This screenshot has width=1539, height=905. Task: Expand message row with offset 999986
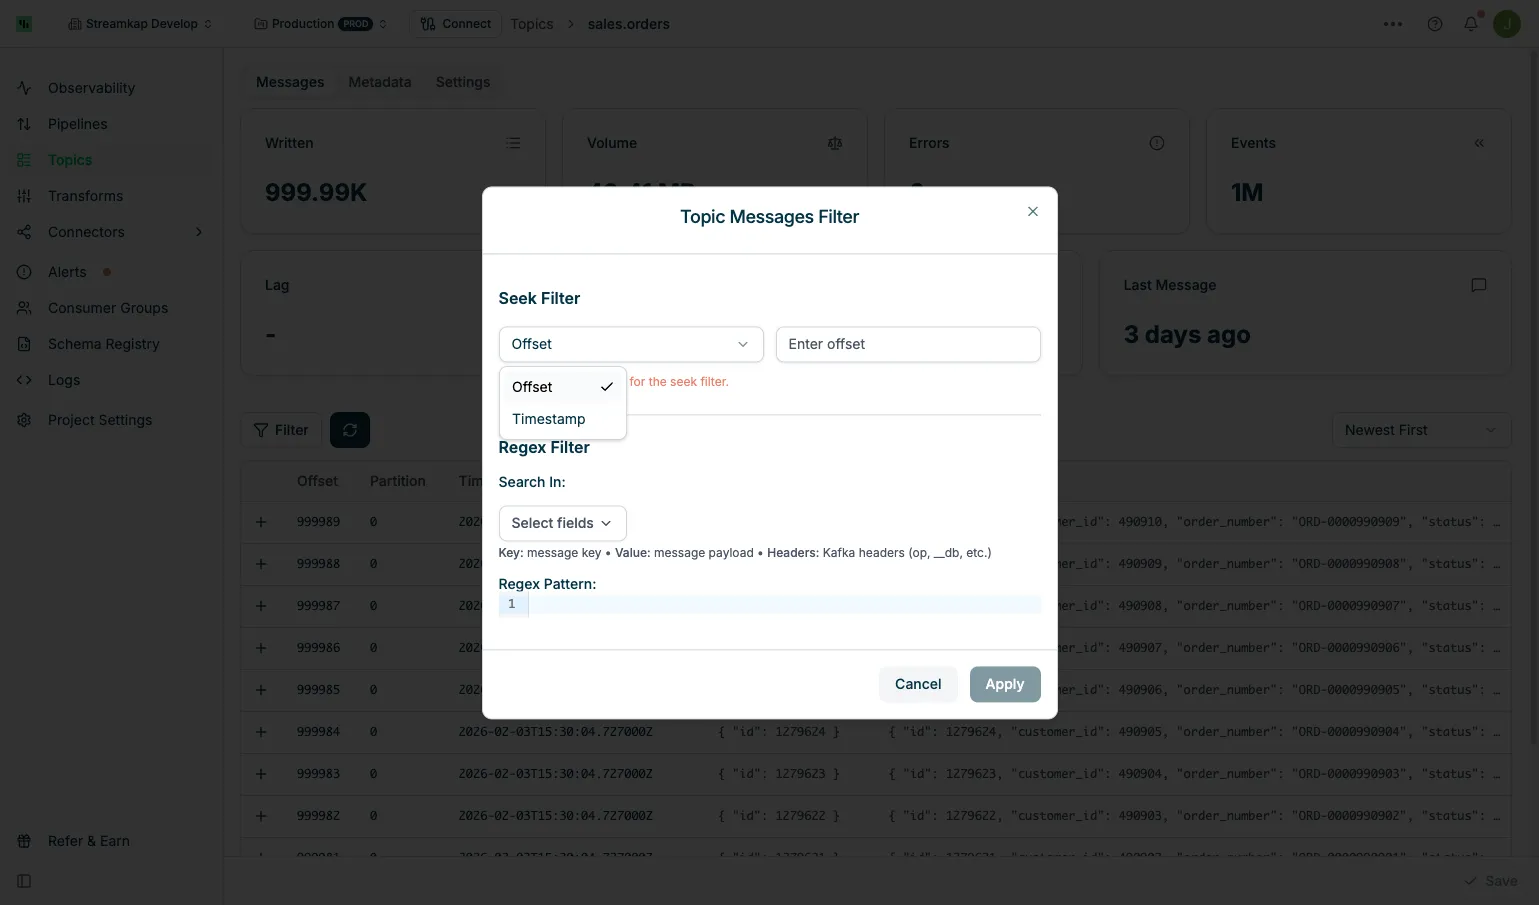point(261,648)
